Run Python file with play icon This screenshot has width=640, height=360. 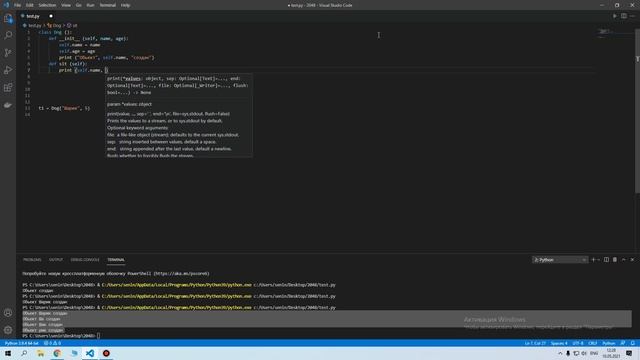click(x=615, y=16)
